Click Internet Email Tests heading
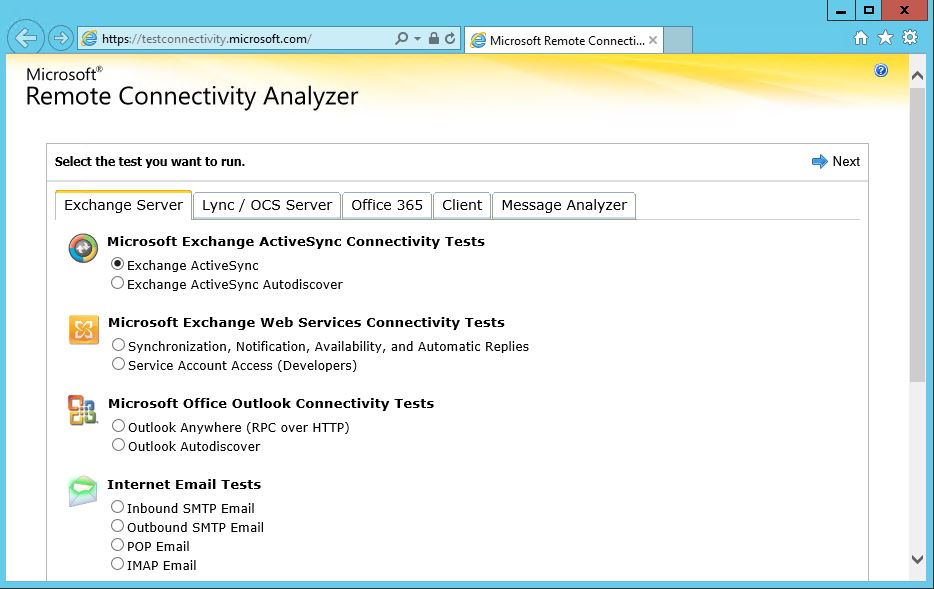Image resolution: width=934 pixels, height=589 pixels. point(184,484)
